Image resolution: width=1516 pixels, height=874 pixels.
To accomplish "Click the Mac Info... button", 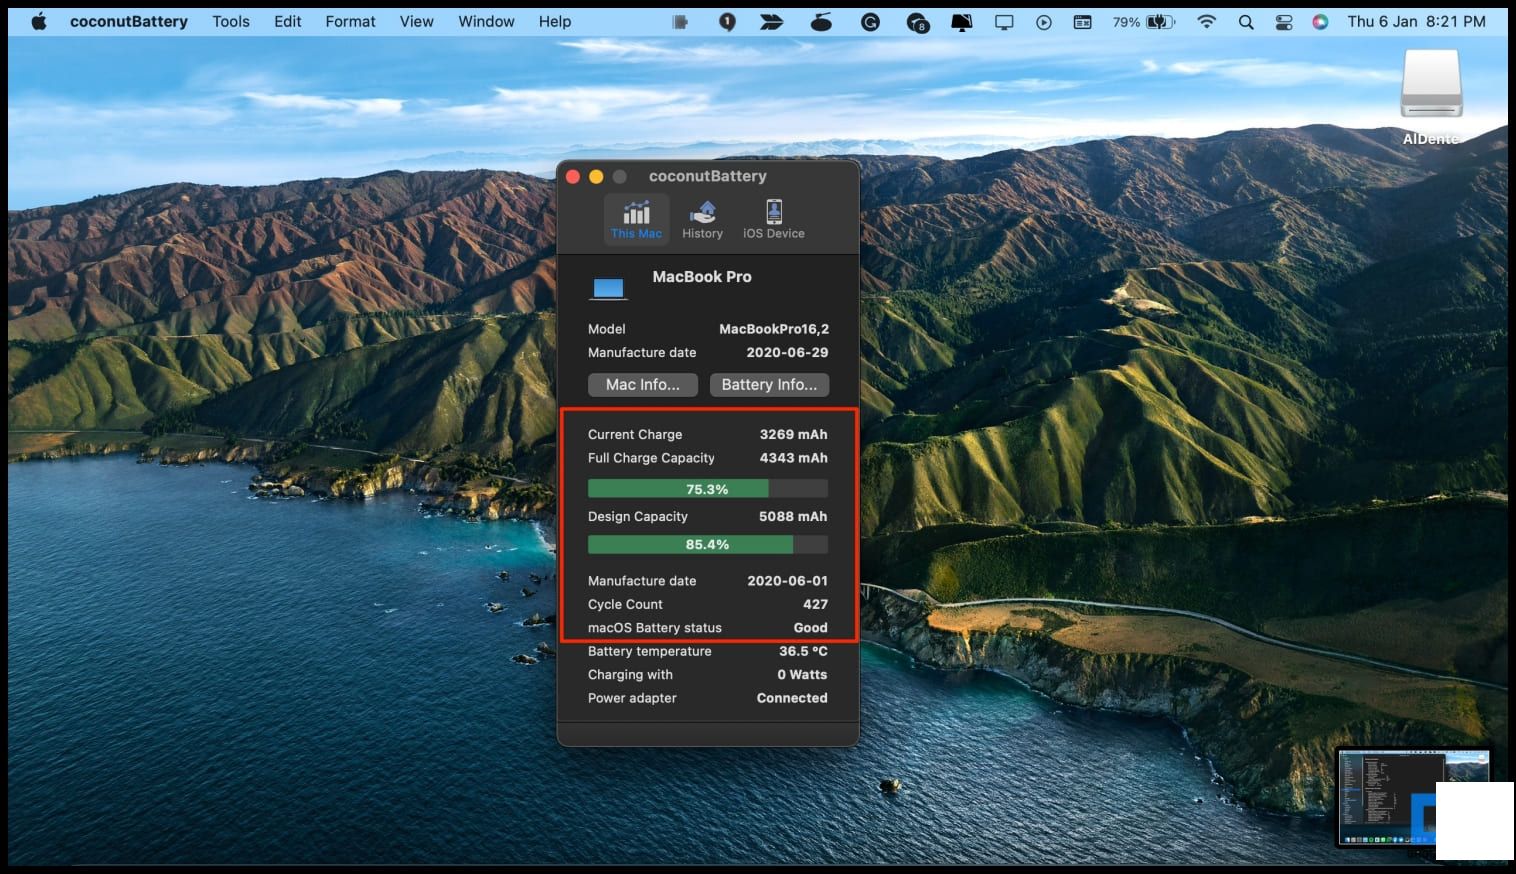I will [643, 384].
